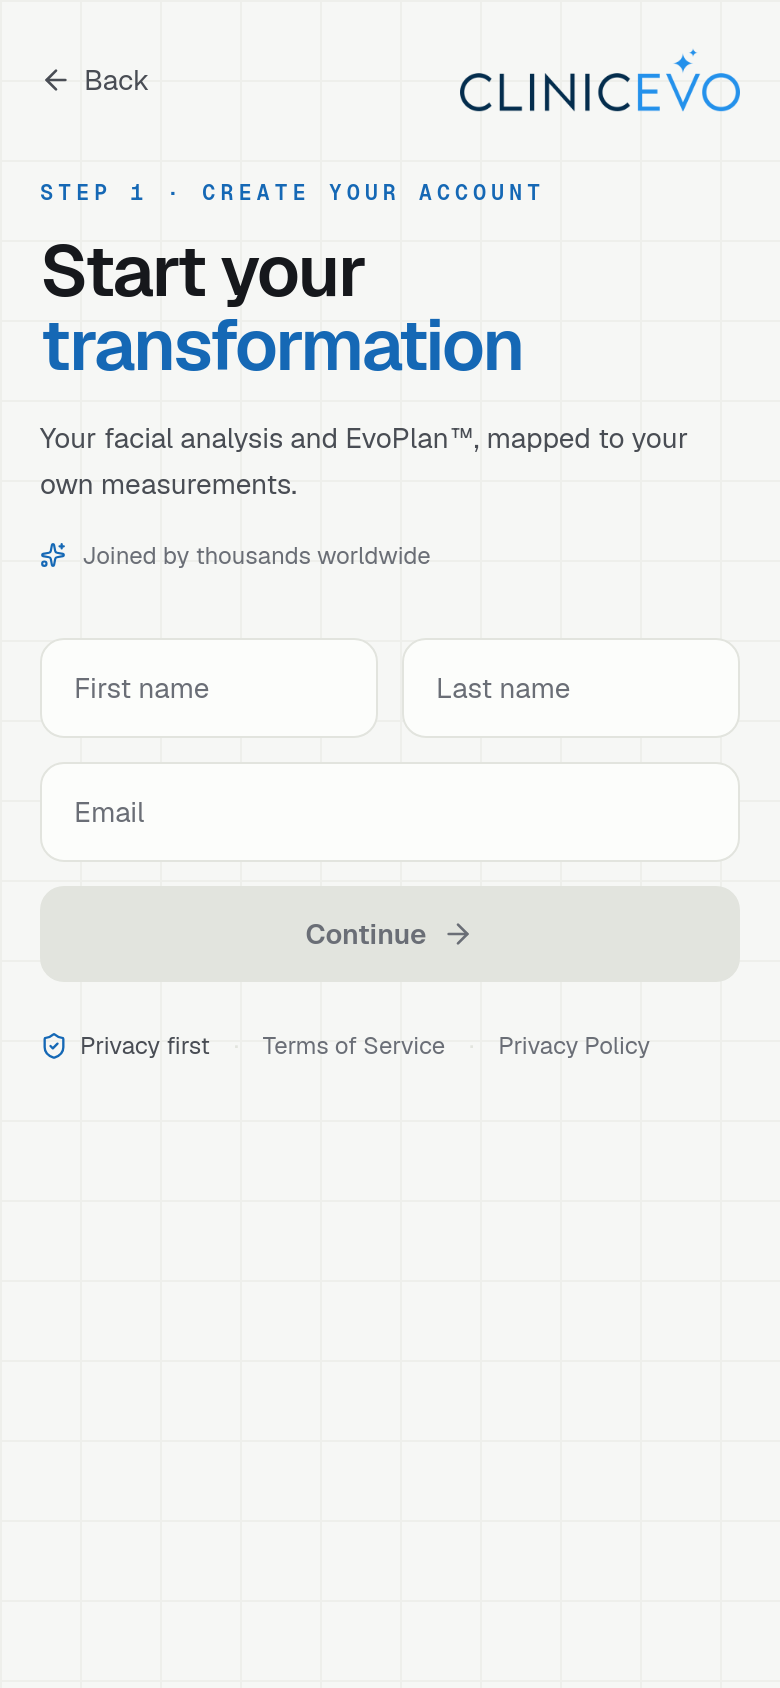Click the shield checkmark icon
Screen dimensions: 780x1688
click(x=54, y=1046)
